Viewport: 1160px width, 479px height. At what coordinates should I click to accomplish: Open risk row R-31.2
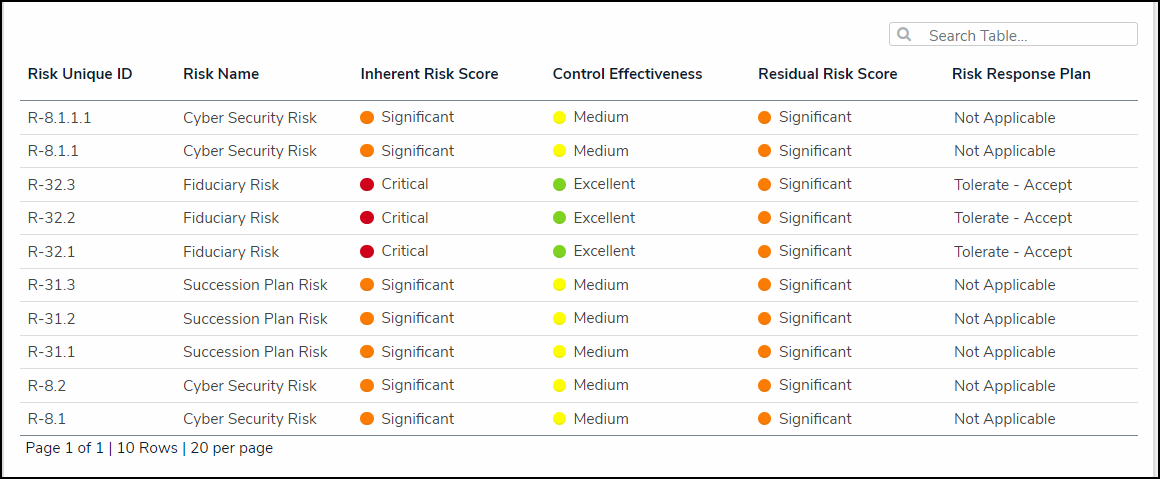52,319
